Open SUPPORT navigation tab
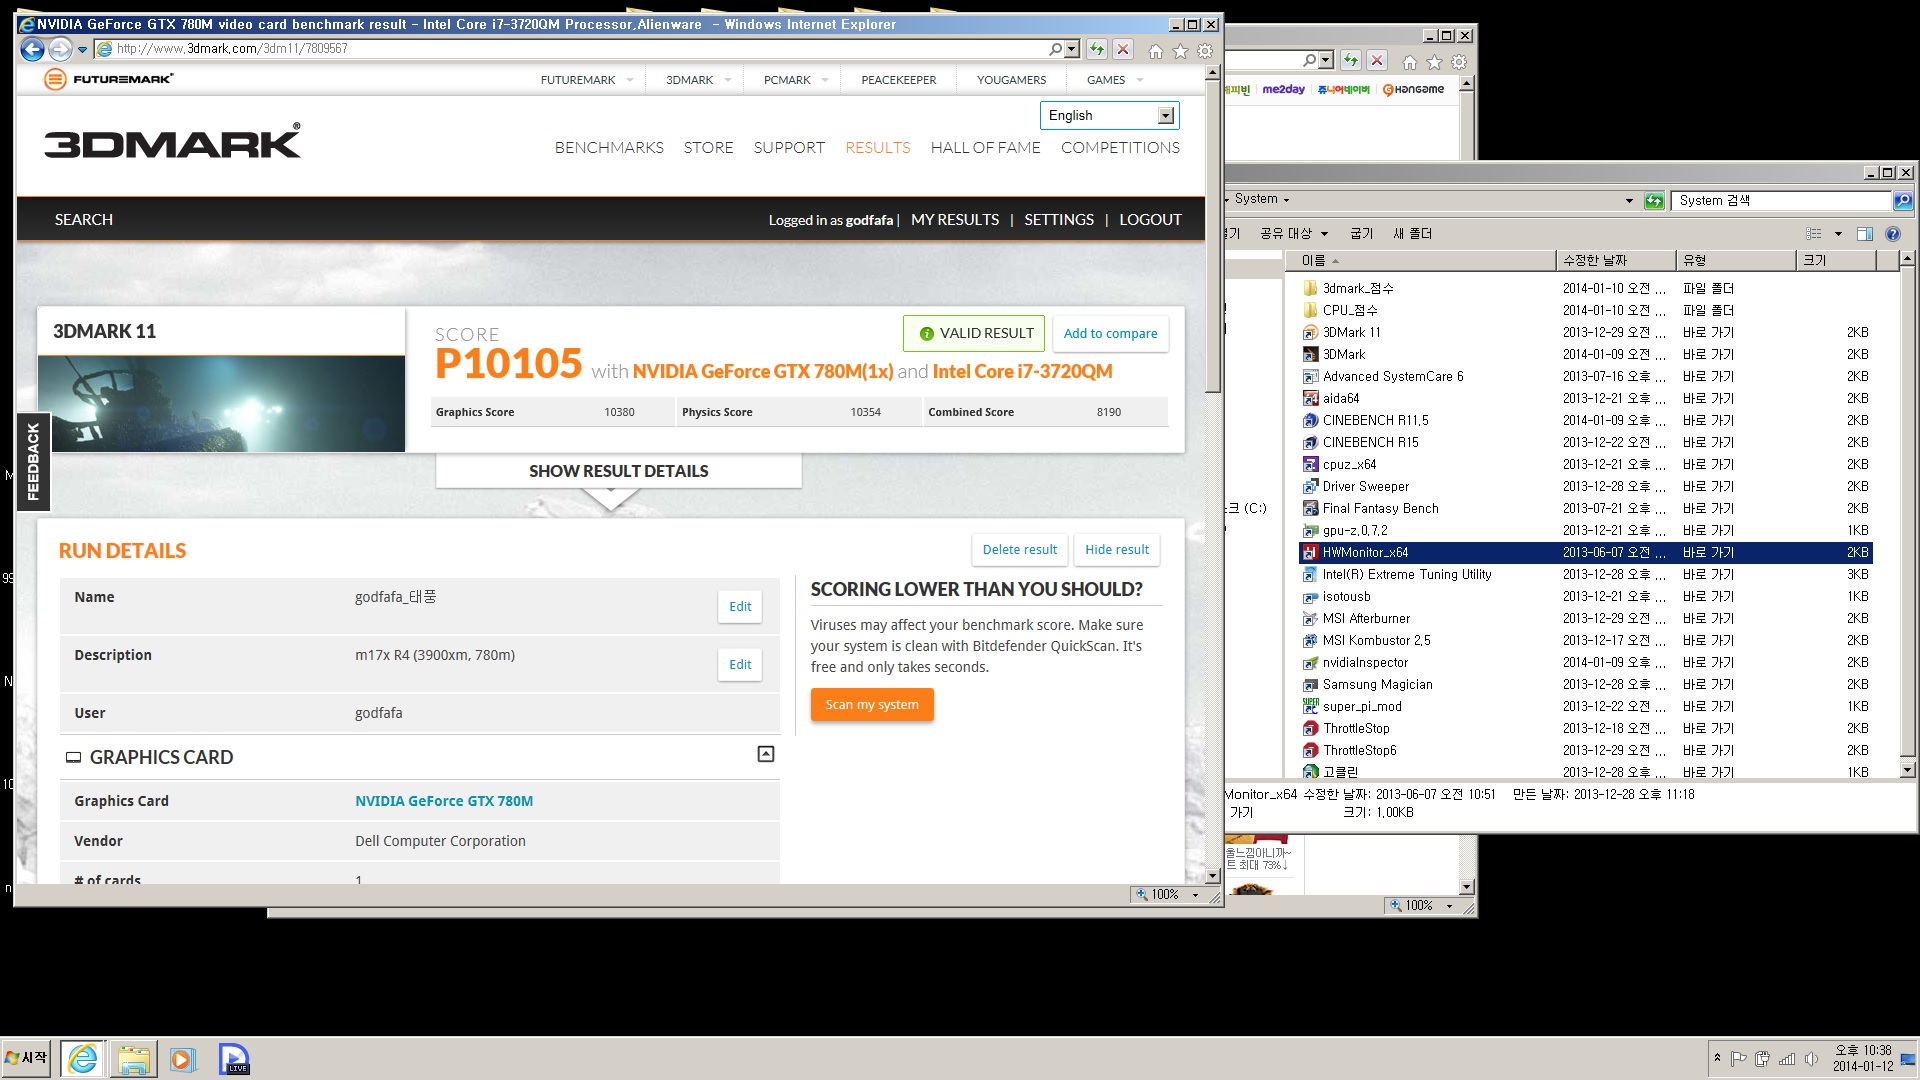 [789, 148]
